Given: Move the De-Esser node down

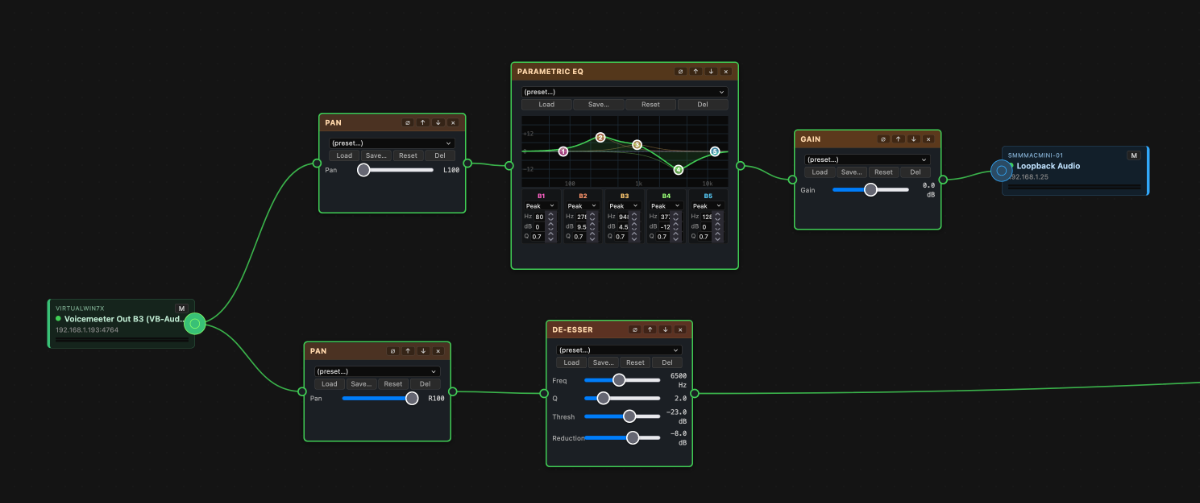Looking at the screenshot, I should (x=665, y=329).
